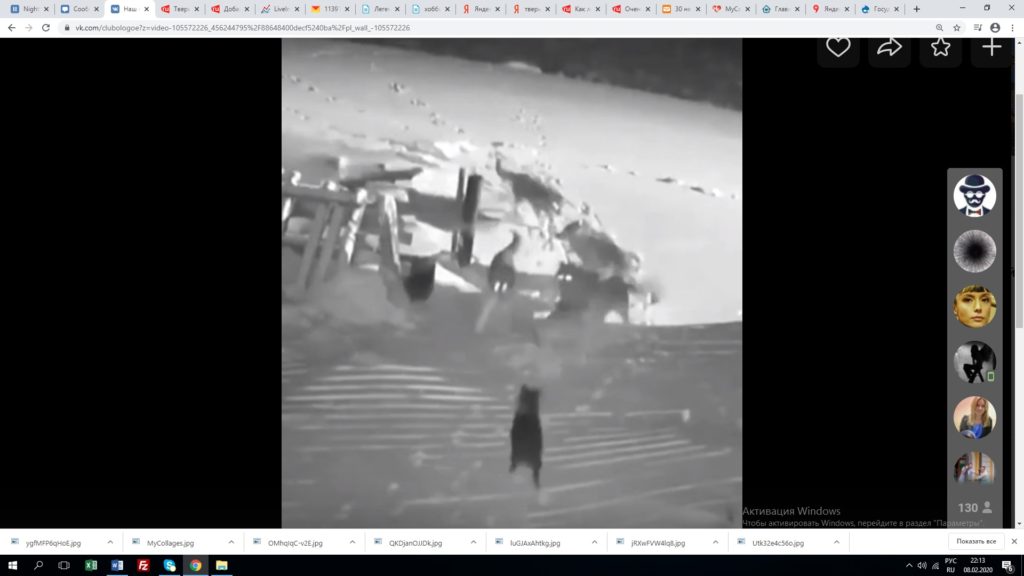Select the top viewer avatar thumbnail
The height and width of the screenshot is (576, 1024).
point(973,196)
